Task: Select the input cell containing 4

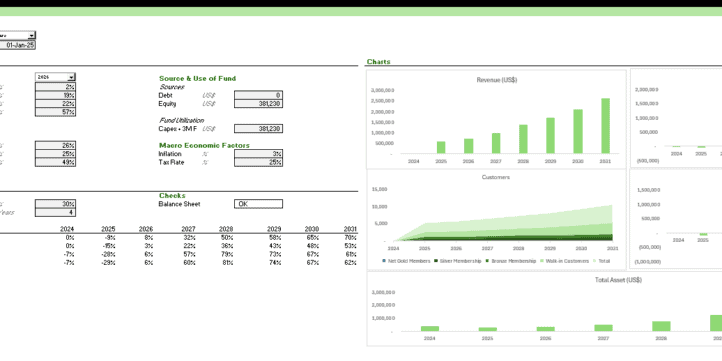Action: pyautogui.click(x=55, y=212)
